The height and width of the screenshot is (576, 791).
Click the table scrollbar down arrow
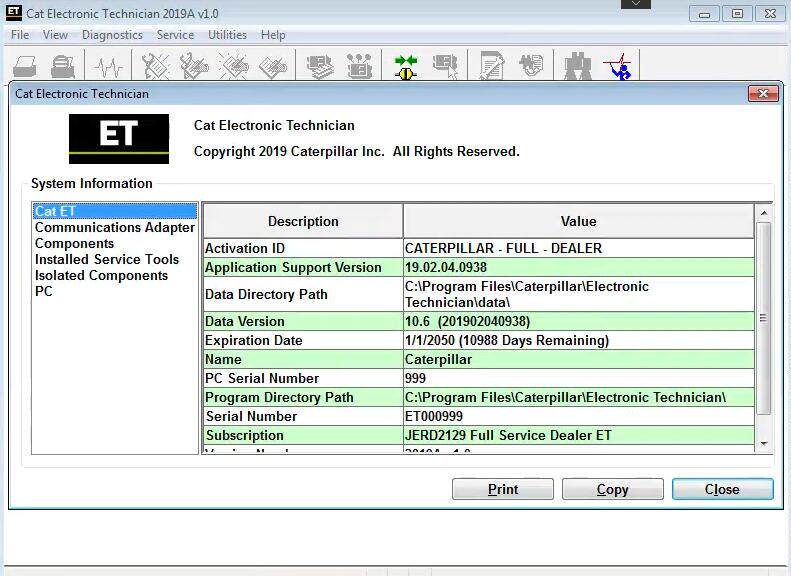[x=764, y=444]
